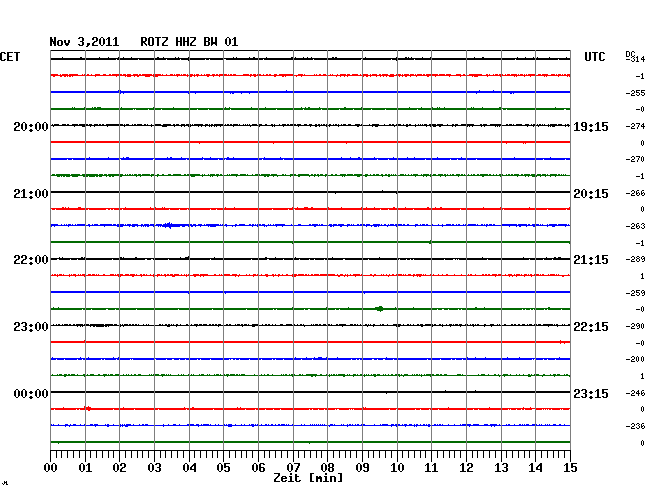This screenshot has height=494, width=650.
Task: Click the 22:15 UTC time label
Action: pyautogui.click(x=591, y=327)
